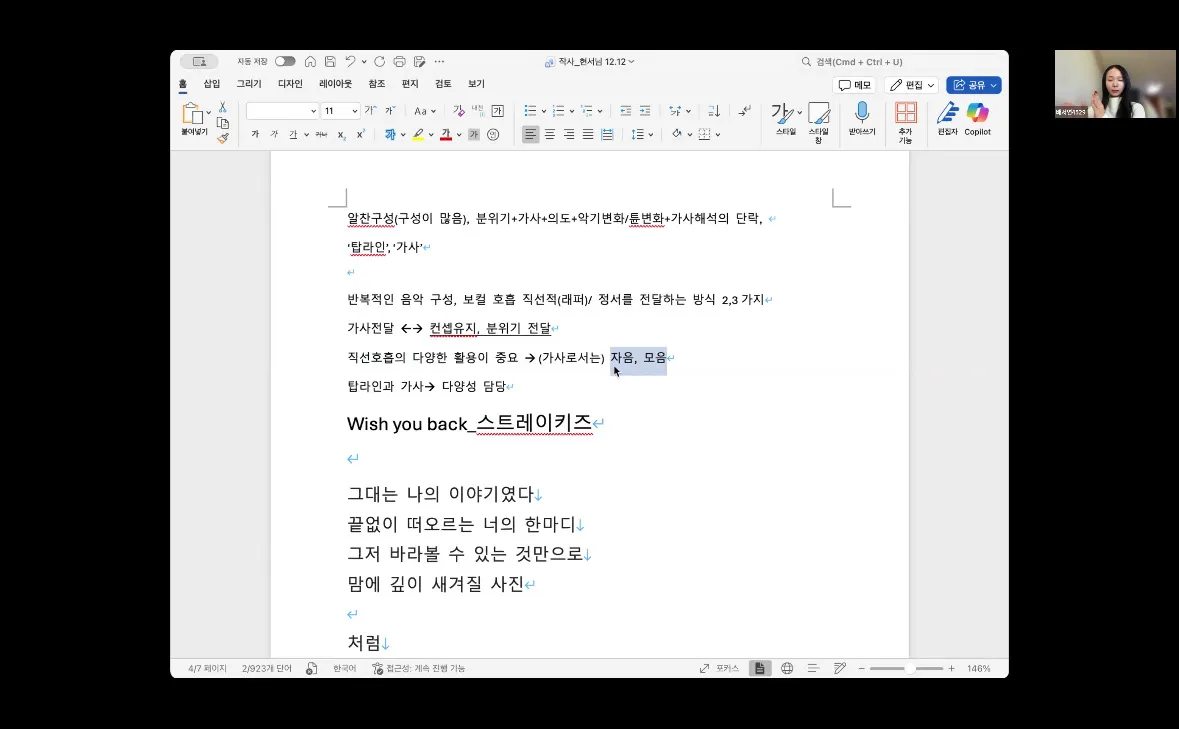Switch to the 삽입 ribbon tab
This screenshot has width=1179, height=729.
212,84
